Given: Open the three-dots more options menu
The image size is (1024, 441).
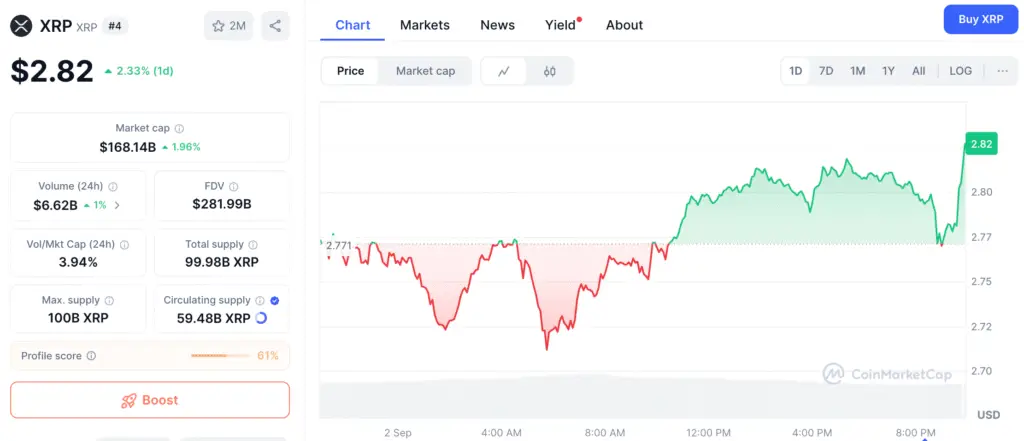Looking at the screenshot, I should coord(1002,71).
